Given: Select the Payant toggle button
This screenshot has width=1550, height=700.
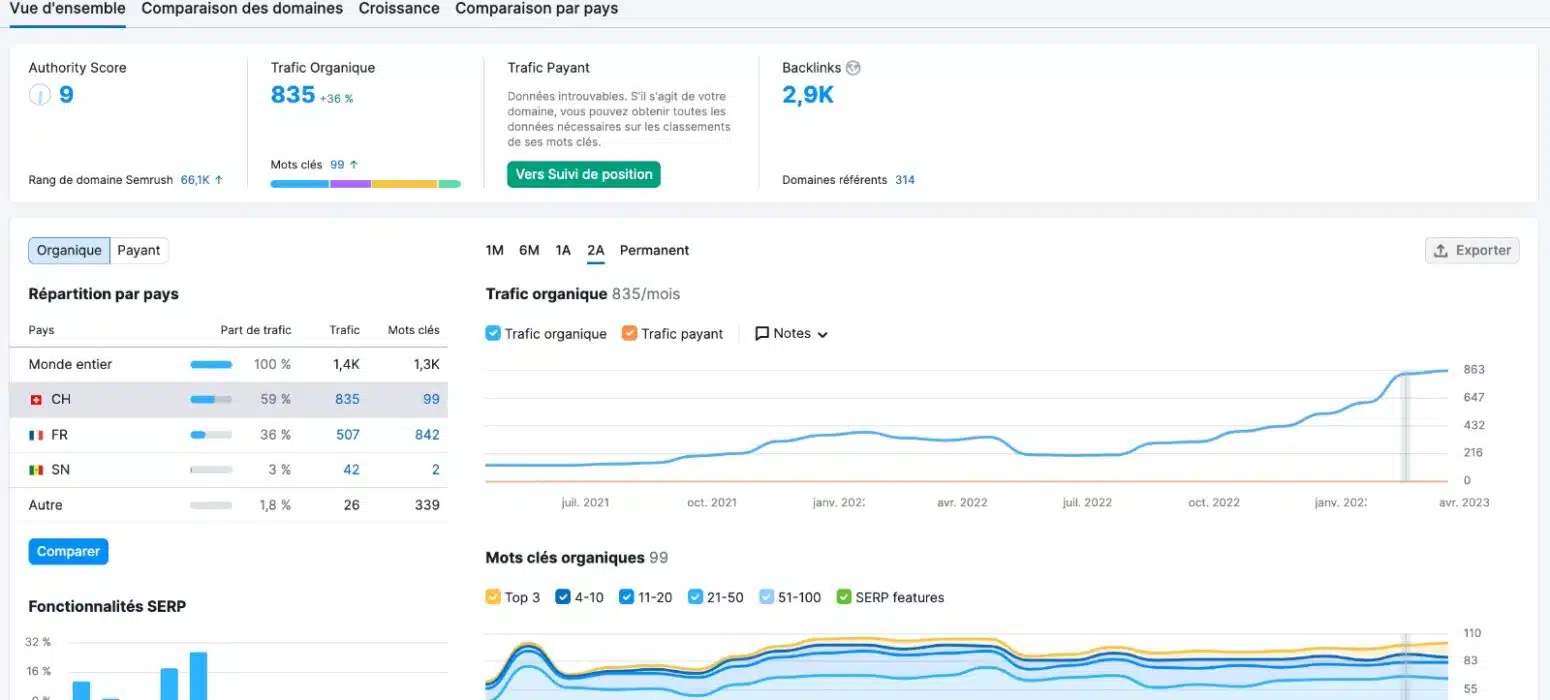Looking at the screenshot, I should (139, 251).
